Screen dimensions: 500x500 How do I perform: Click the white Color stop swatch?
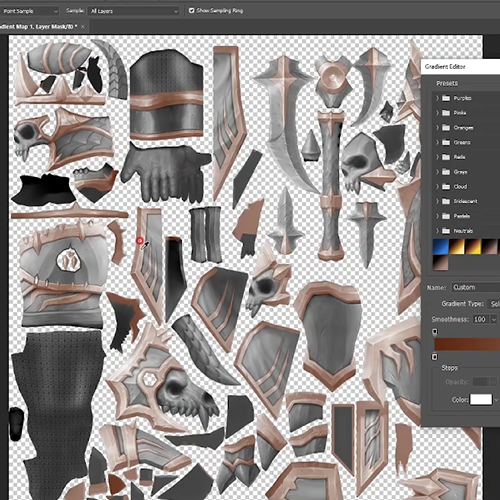click(481, 399)
